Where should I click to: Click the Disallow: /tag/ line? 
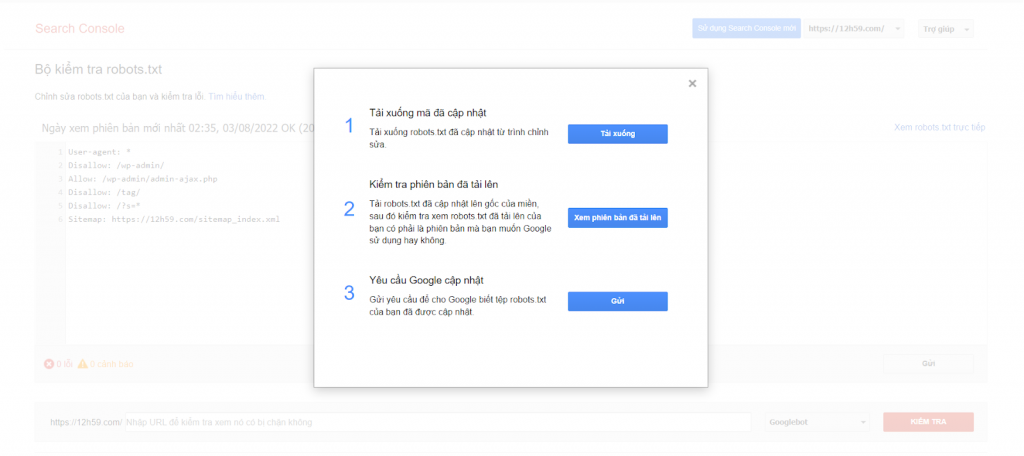pyautogui.click(x=104, y=193)
